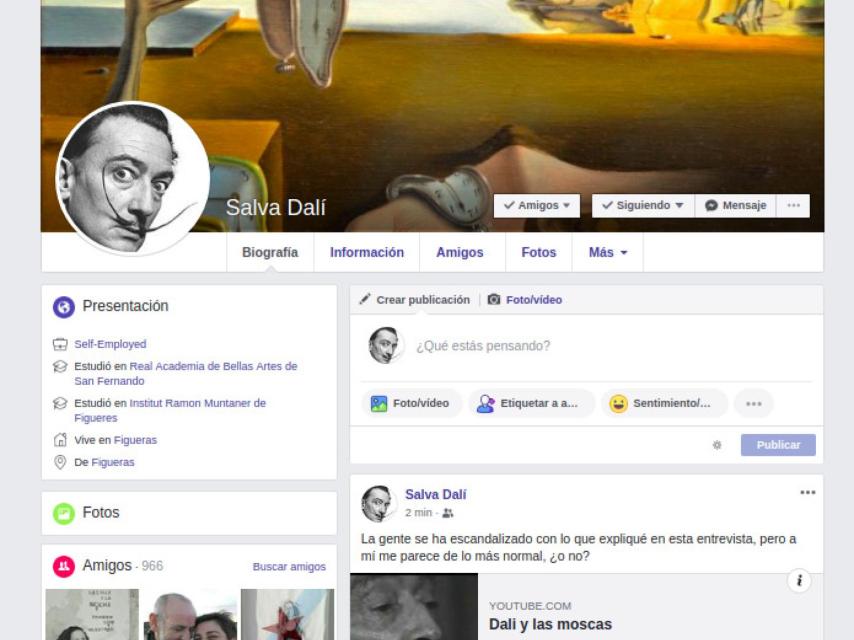Screen dimensions: 854x640
Task: Select the Foto/vídeo composer header tab
Action: [534, 300]
